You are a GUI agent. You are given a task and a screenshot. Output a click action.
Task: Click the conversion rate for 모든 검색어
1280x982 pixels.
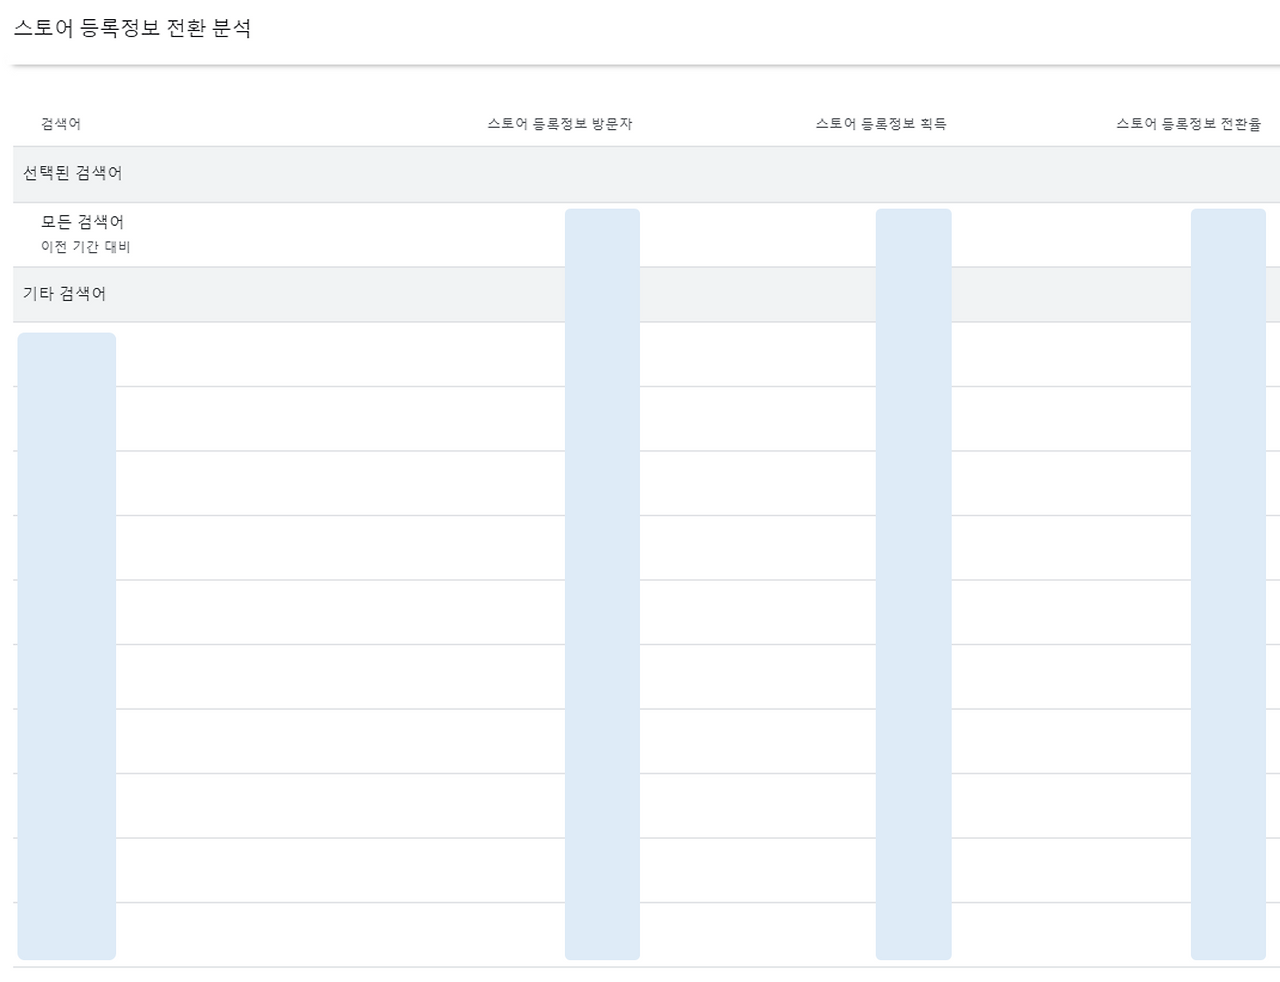point(1227,234)
